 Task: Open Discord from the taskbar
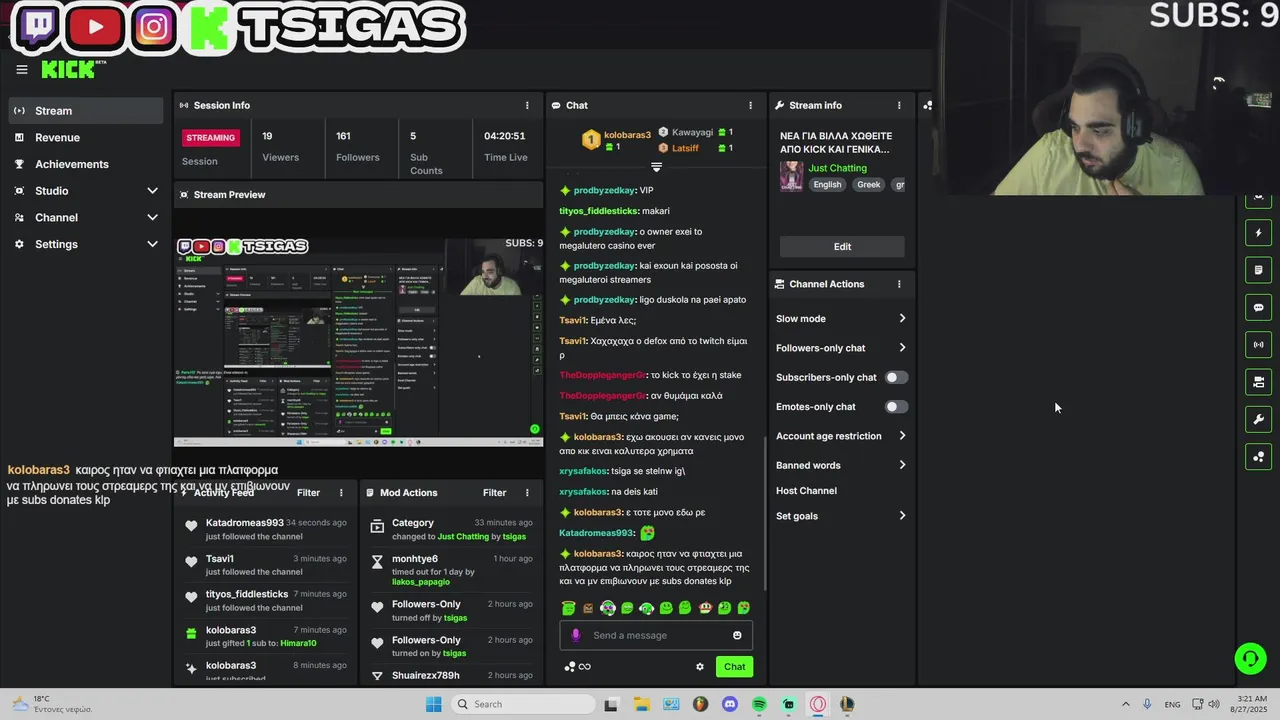click(x=730, y=704)
